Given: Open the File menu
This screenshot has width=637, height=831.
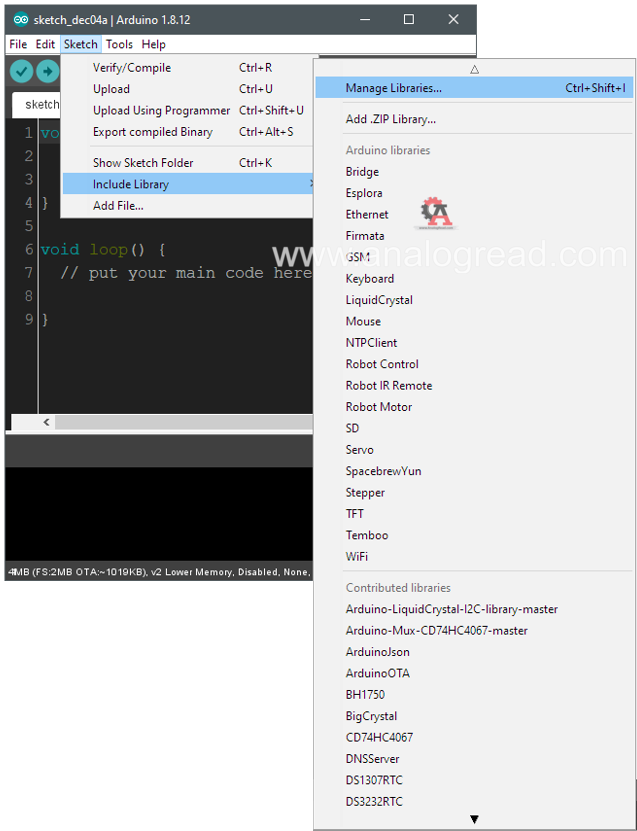Looking at the screenshot, I should [18, 45].
